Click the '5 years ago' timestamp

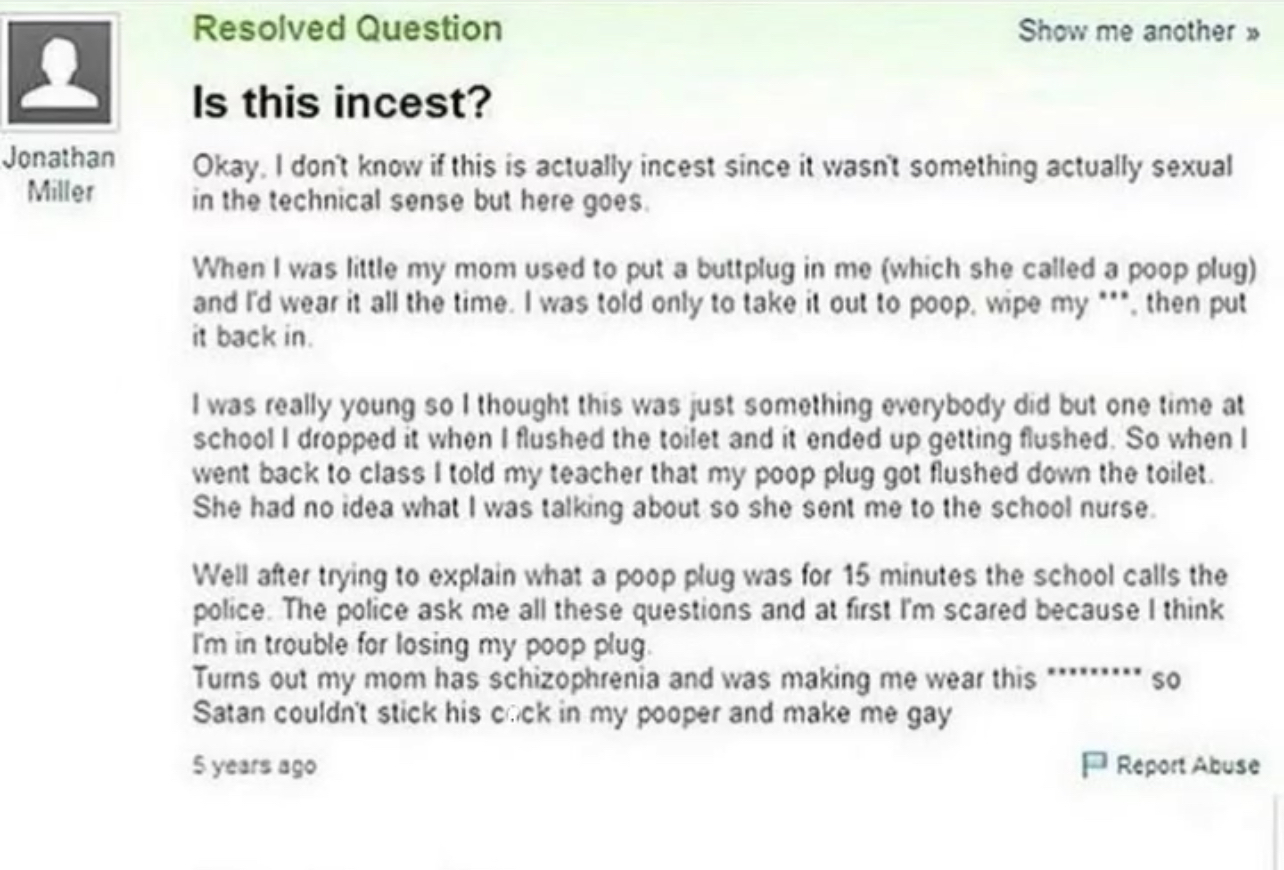tap(254, 766)
